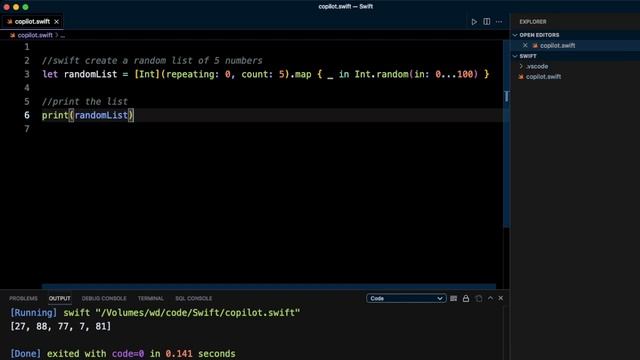This screenshot has height=360, width=640.
Task: Close the bottom panel
Action: coord(501,298)
